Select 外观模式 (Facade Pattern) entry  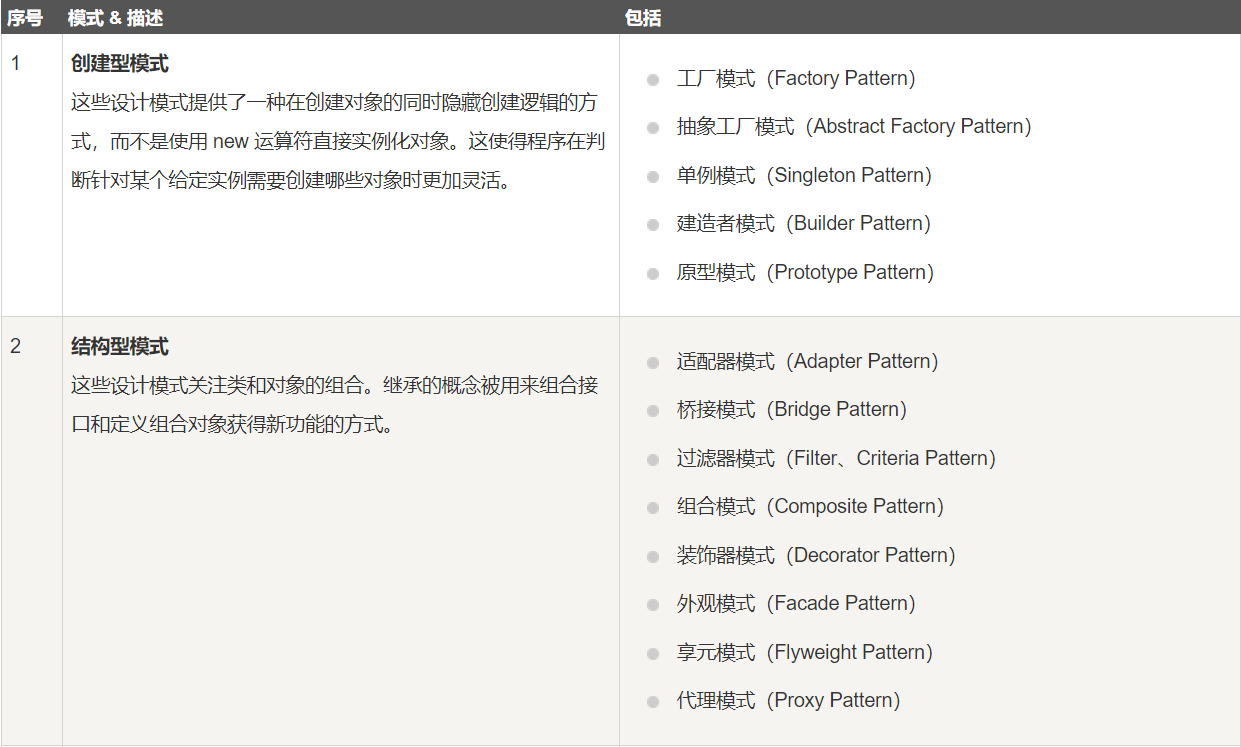point(795,603)
